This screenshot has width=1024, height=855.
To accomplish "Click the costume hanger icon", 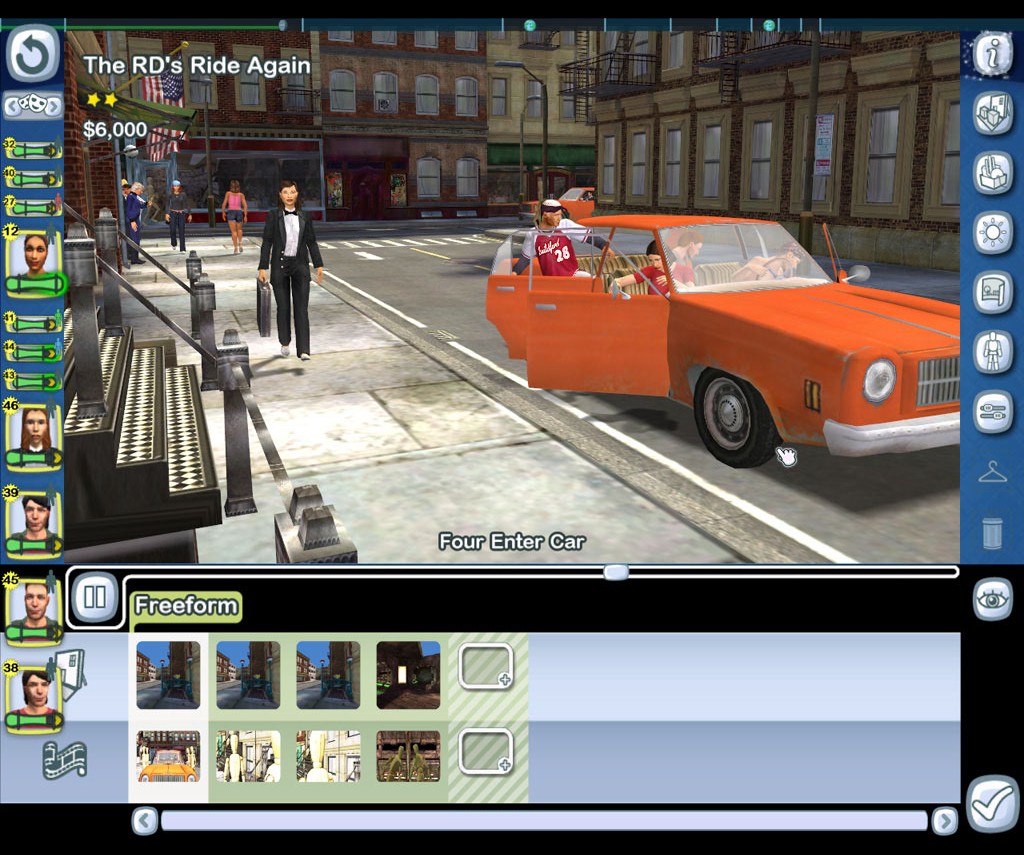I will [x=992, y=472].
